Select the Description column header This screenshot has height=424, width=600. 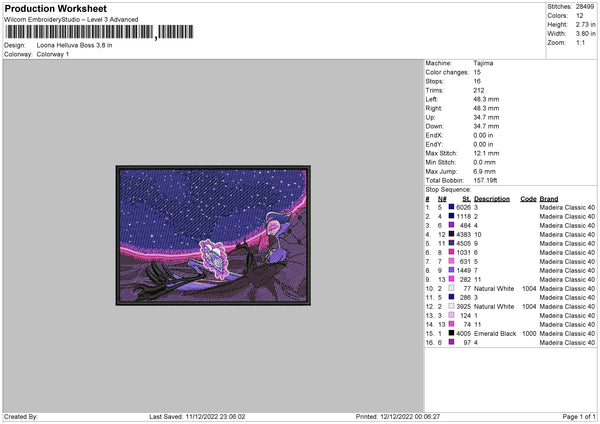coord(492,199)
